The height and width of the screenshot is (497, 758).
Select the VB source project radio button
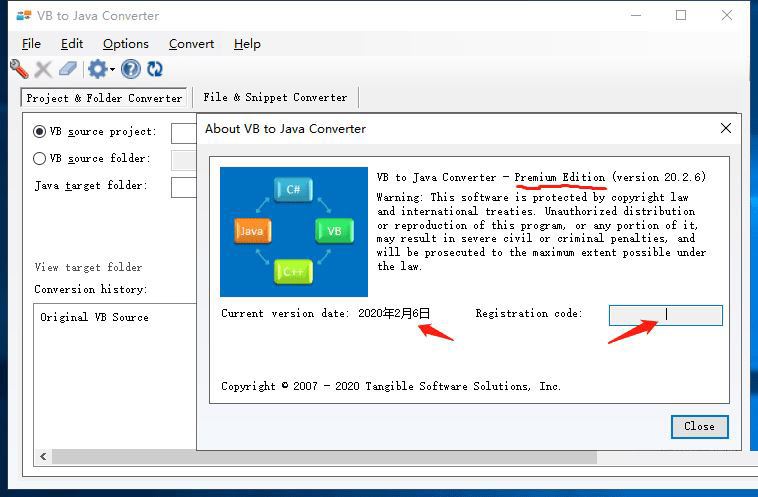pyautogui.click(x=40, y=132)
